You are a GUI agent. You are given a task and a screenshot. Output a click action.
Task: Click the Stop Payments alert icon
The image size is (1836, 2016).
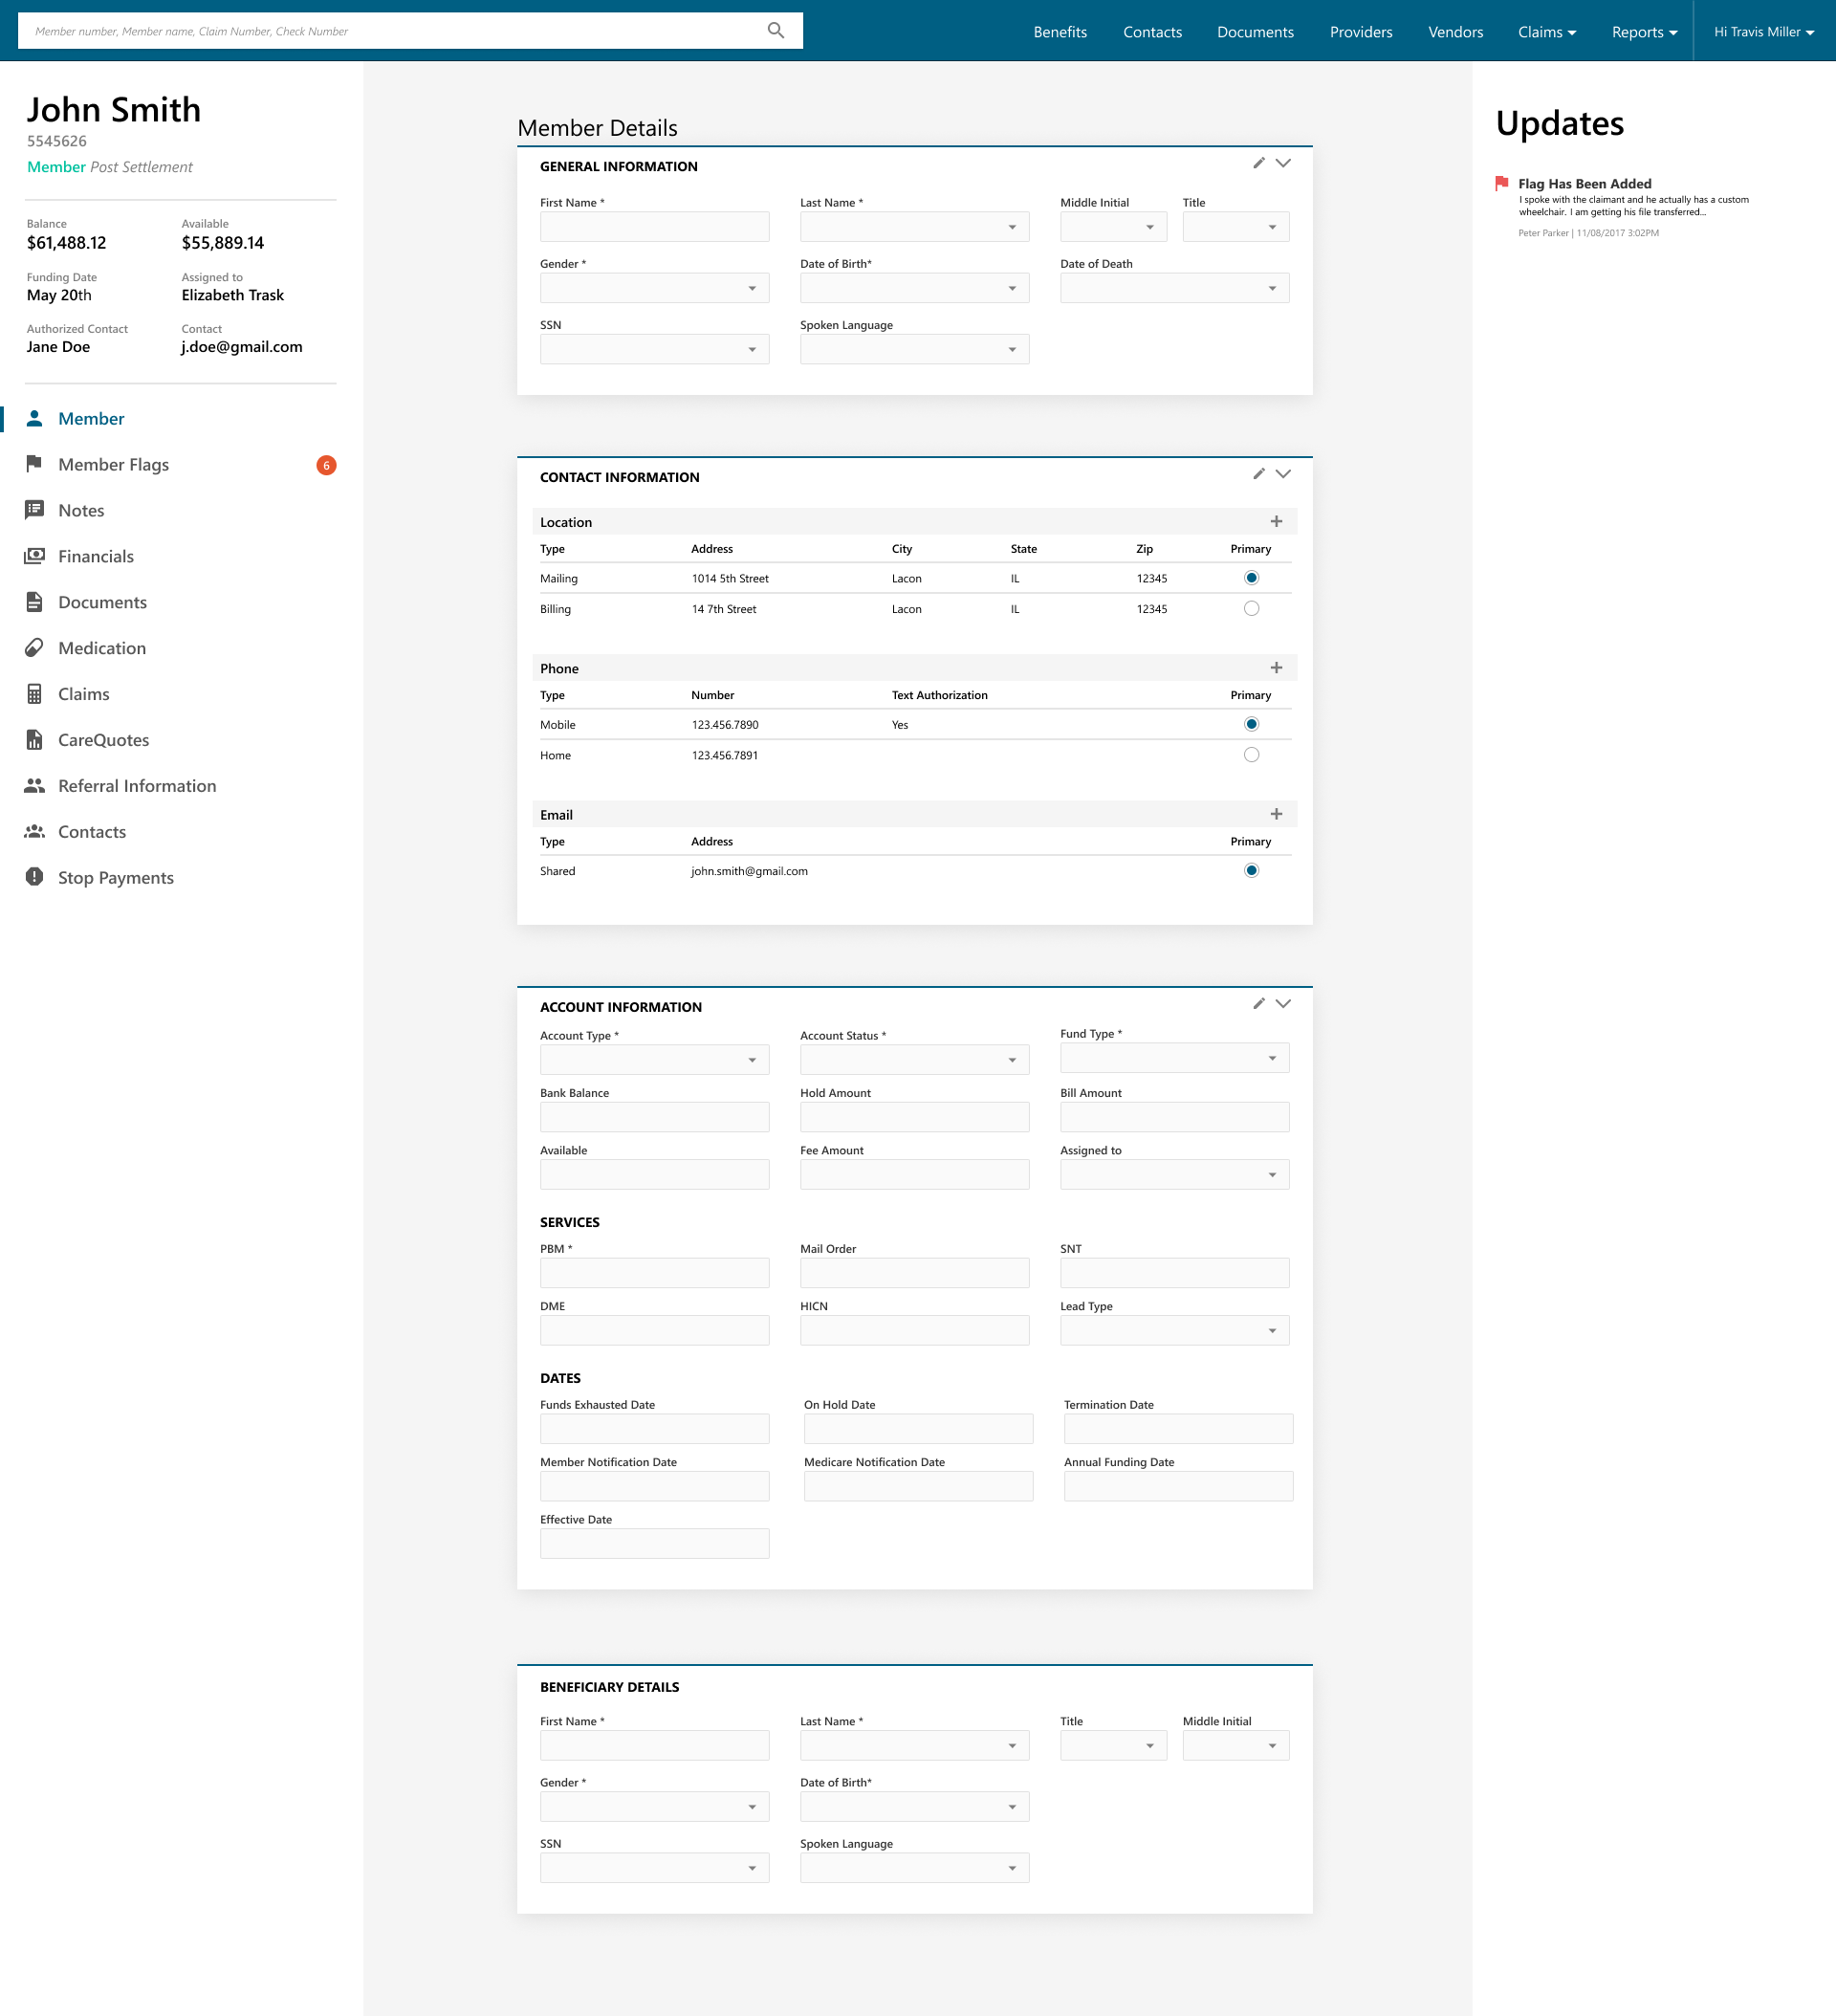click(34, 876)
